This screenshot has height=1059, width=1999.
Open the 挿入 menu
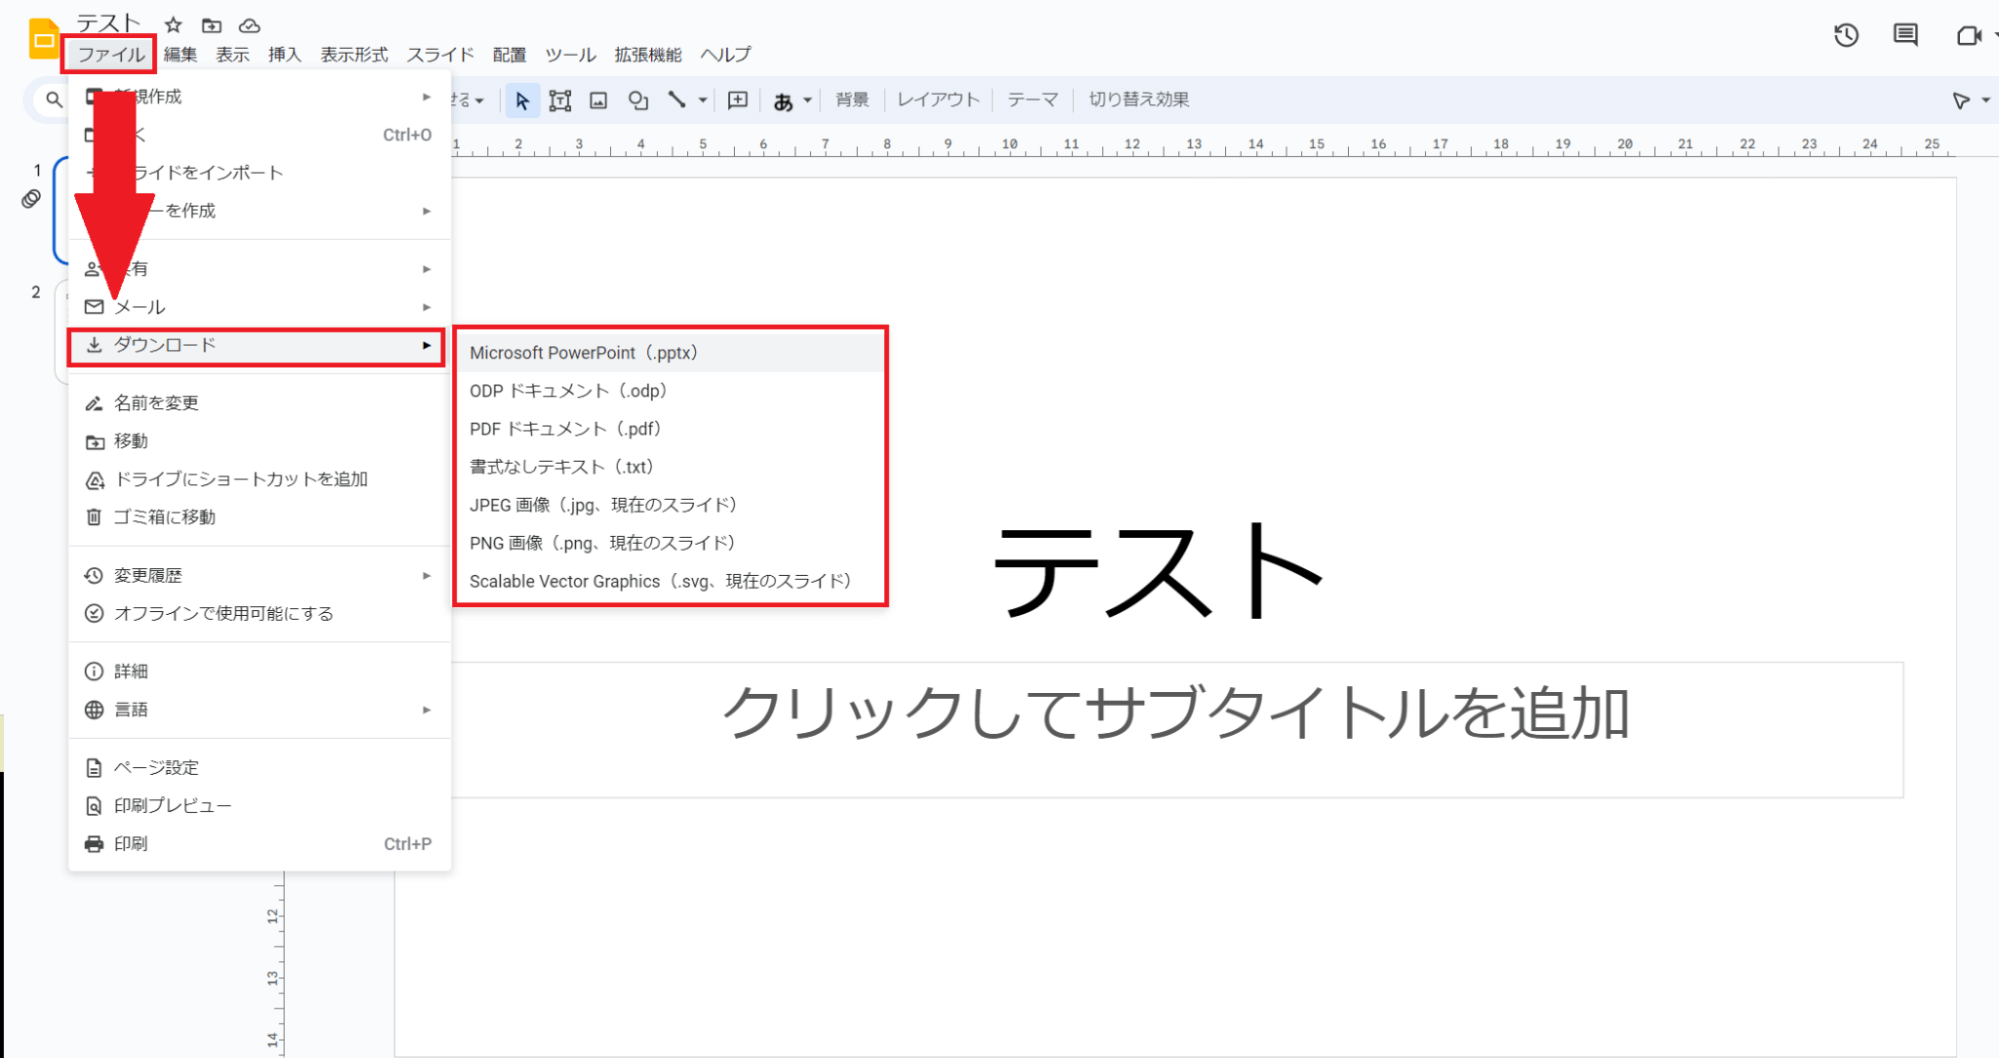click(284, 54)
